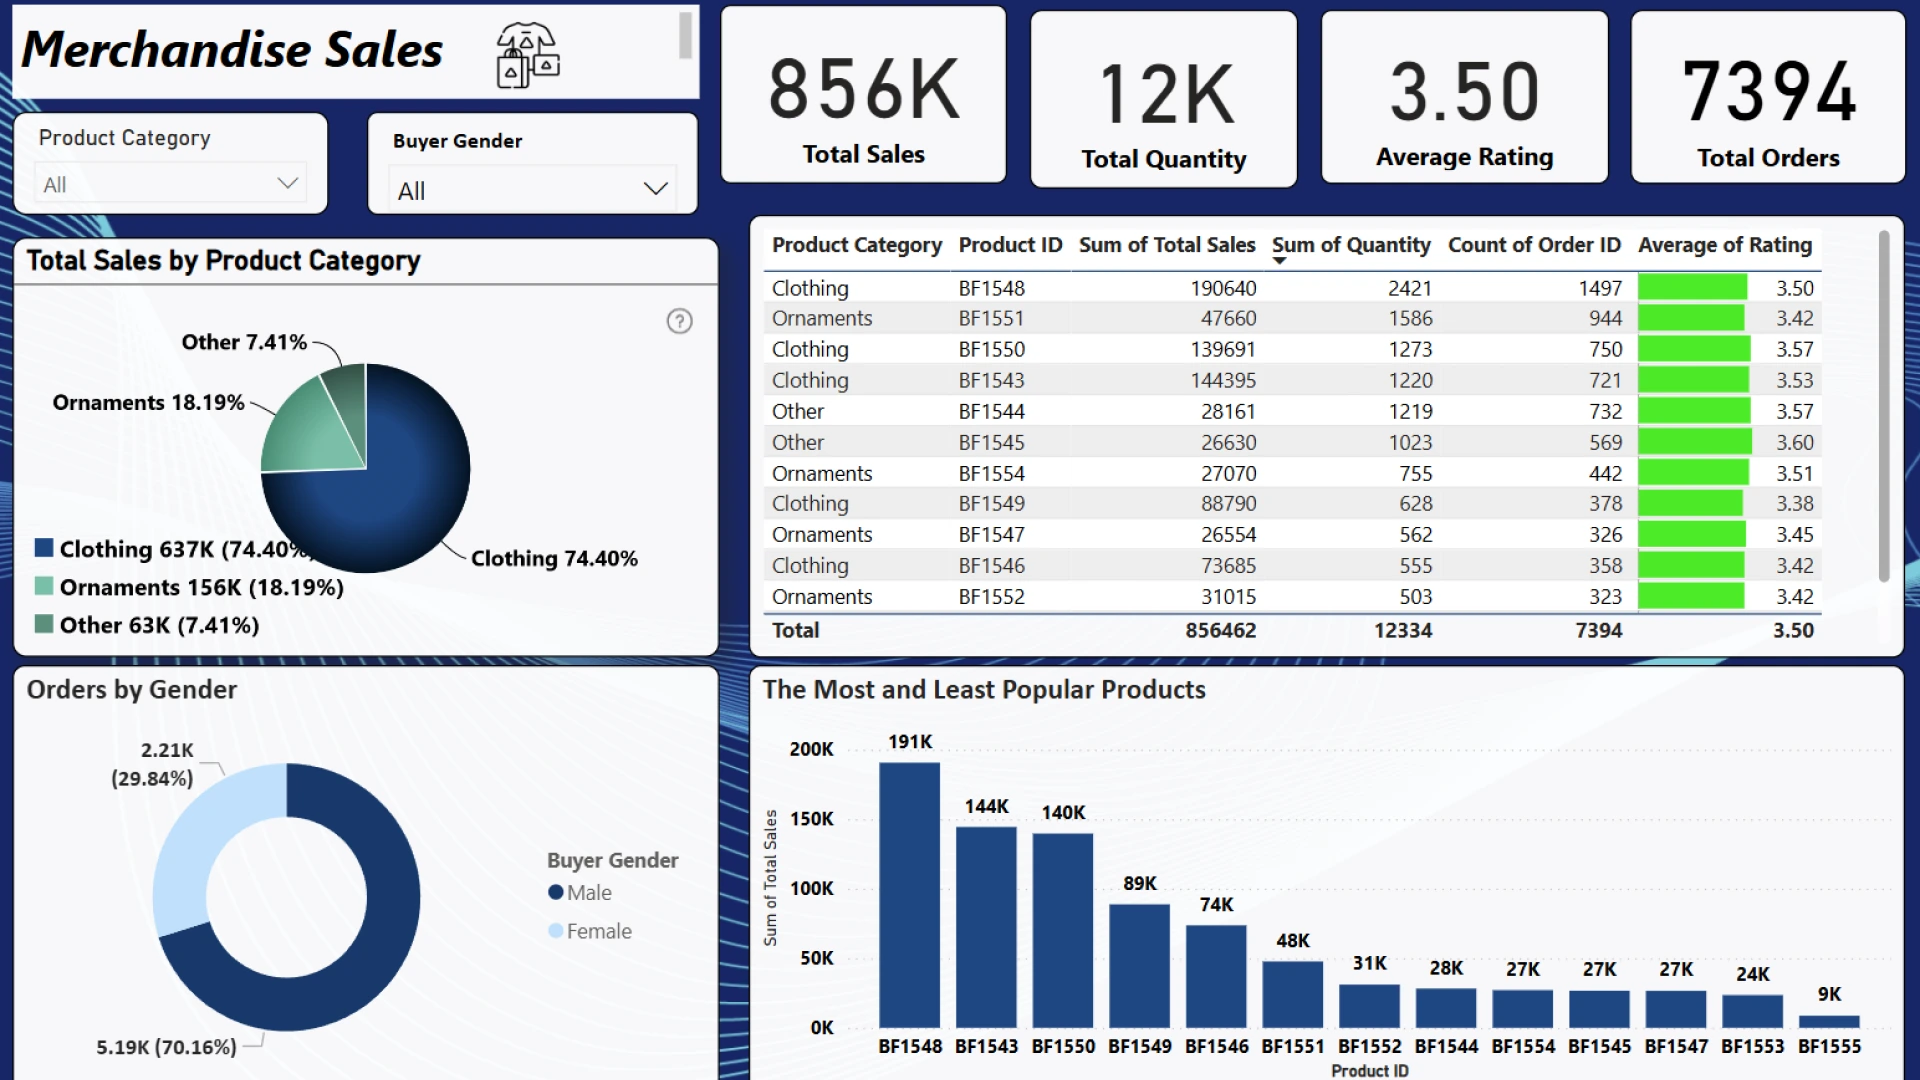Click the Orders by Gender title
Image resolution: width=1920 pixels, height=1080 pixels.
click(131, 689)
